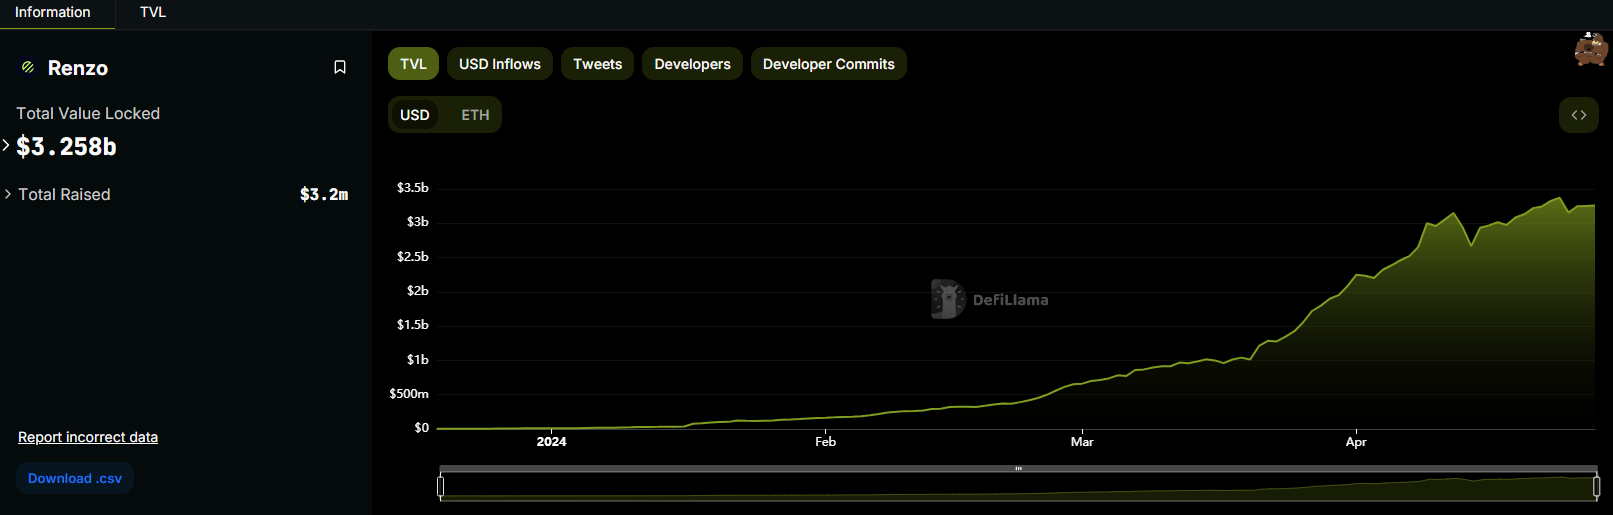Toggle the Developers chart metric

pyautogui.click(x=692, y=64)
